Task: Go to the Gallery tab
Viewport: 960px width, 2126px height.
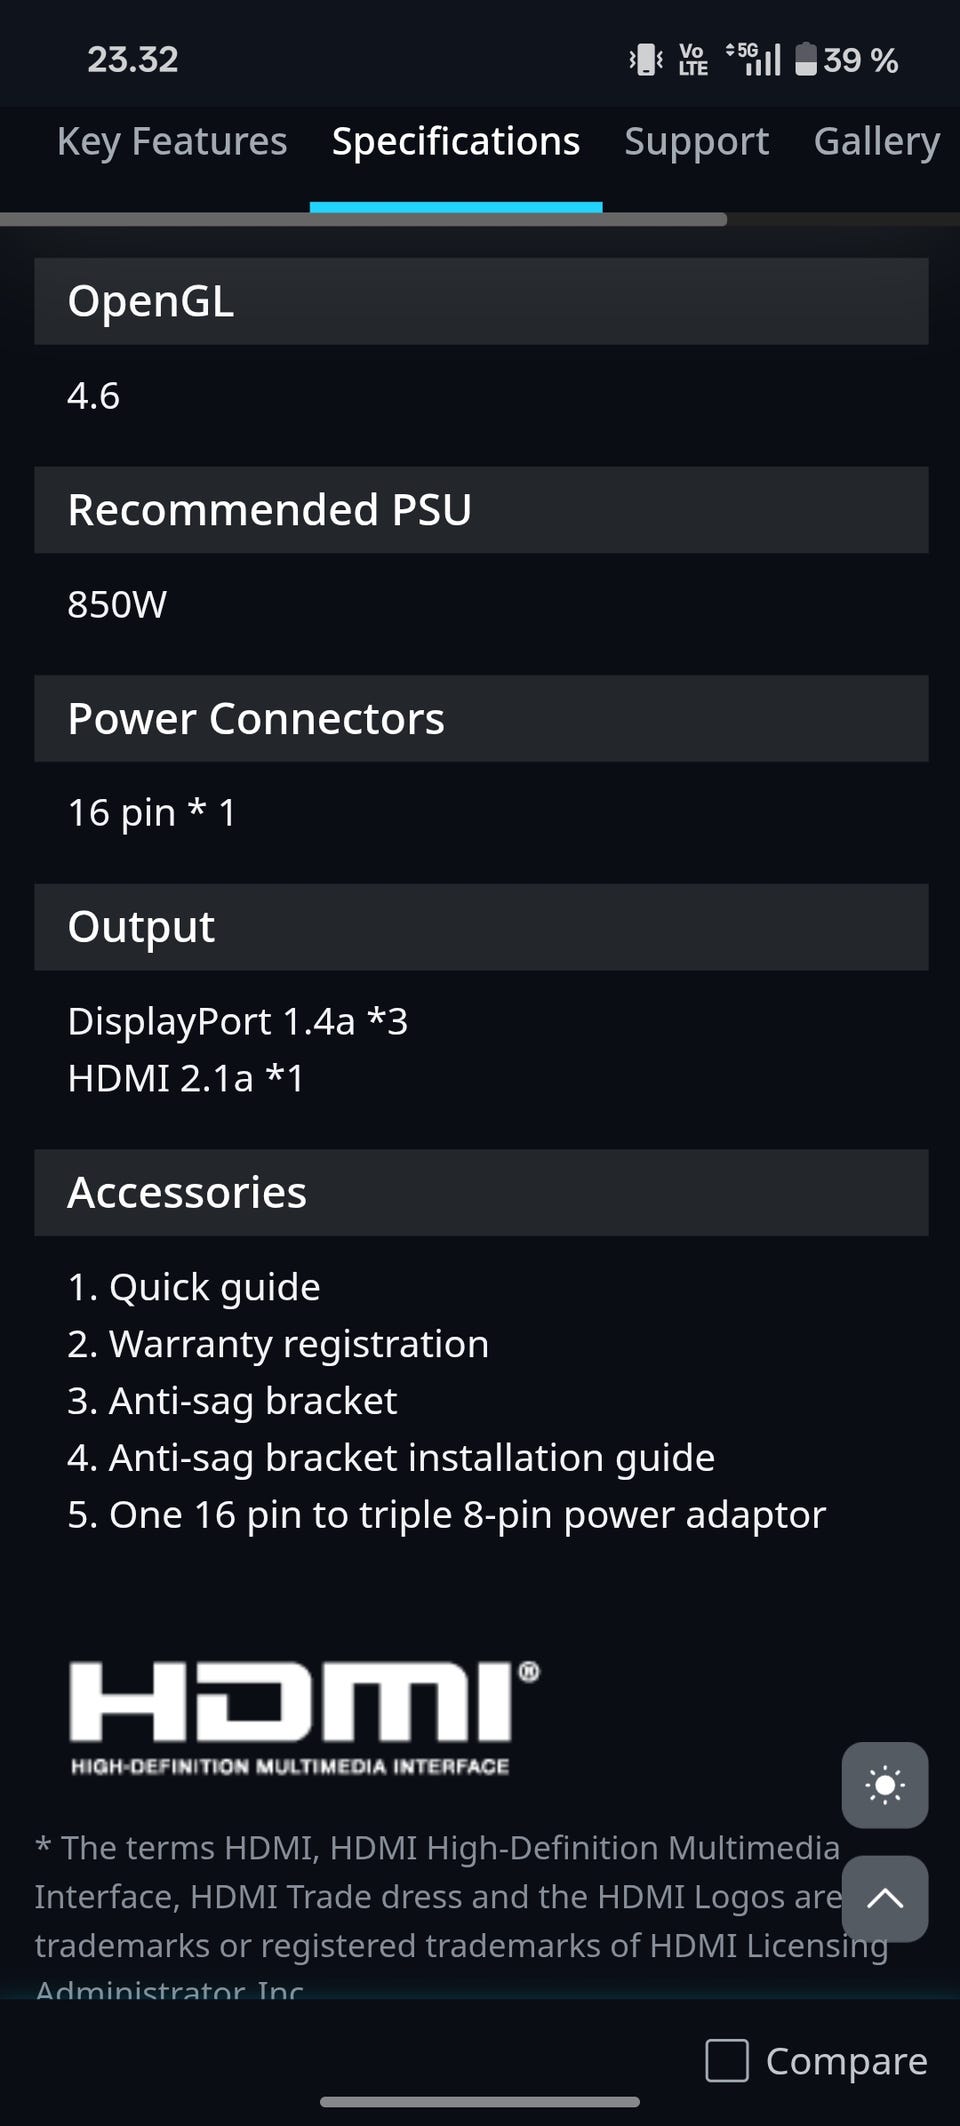Action: [x=876, y=142]
